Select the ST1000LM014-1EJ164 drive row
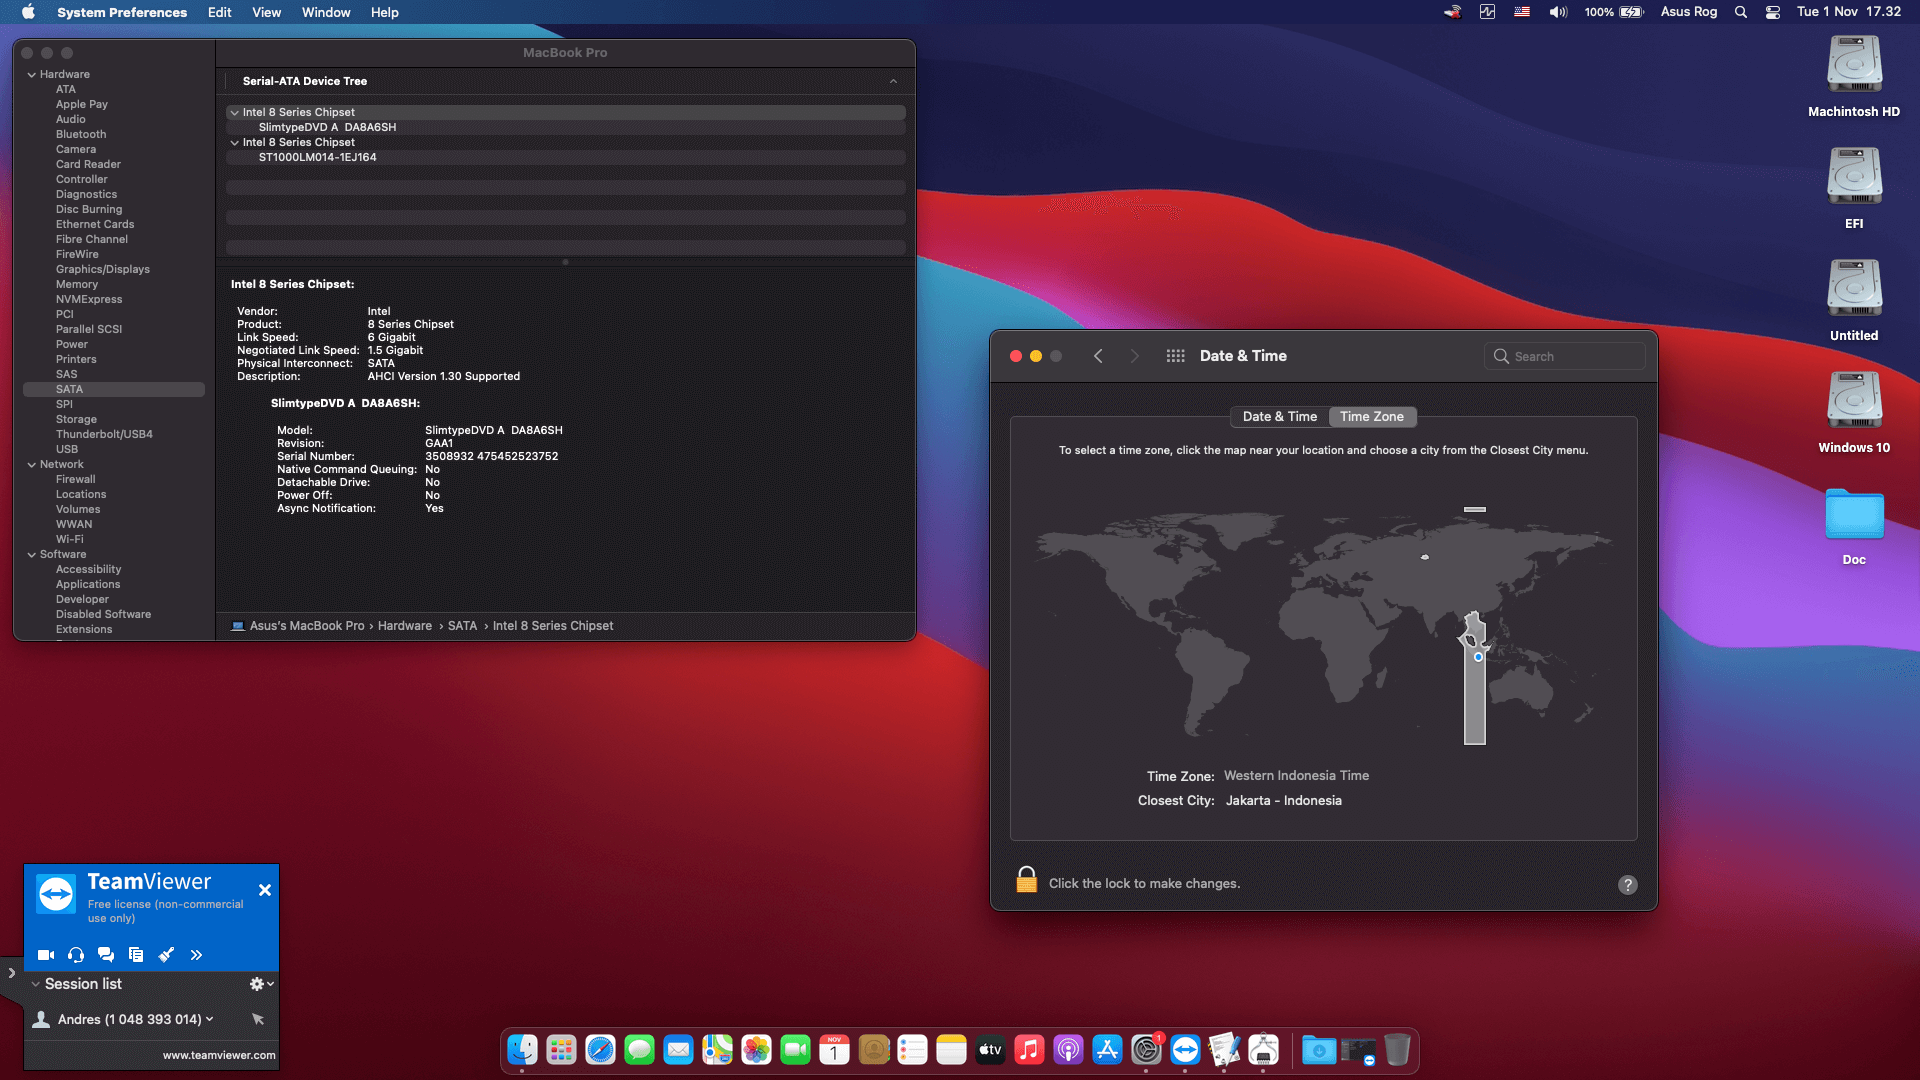The height and width of the screenshot is (1080, 1920). click(x=317, y=157)
